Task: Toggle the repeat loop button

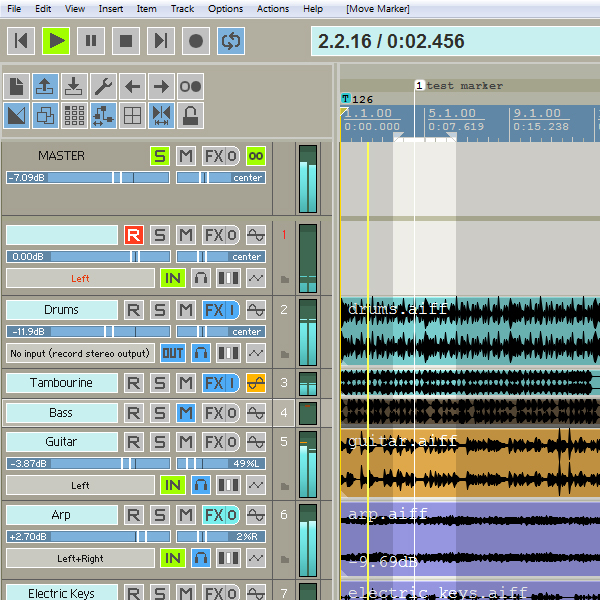Action: 230,41
